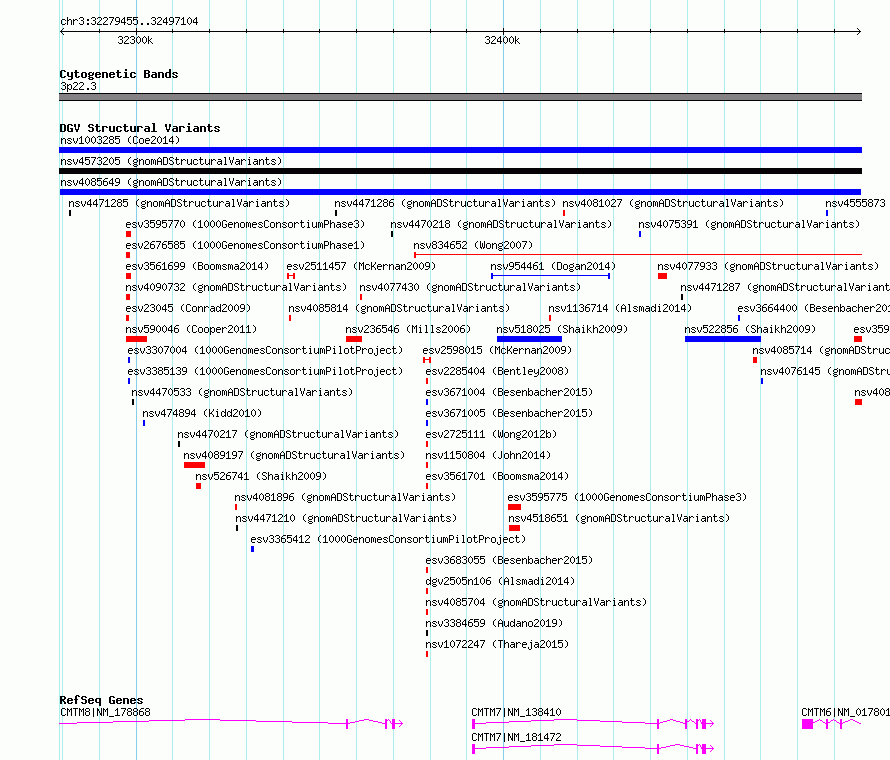
Task: Click the blue nsv522856 (Shaikh2009) bar
Action: (723, 339)
